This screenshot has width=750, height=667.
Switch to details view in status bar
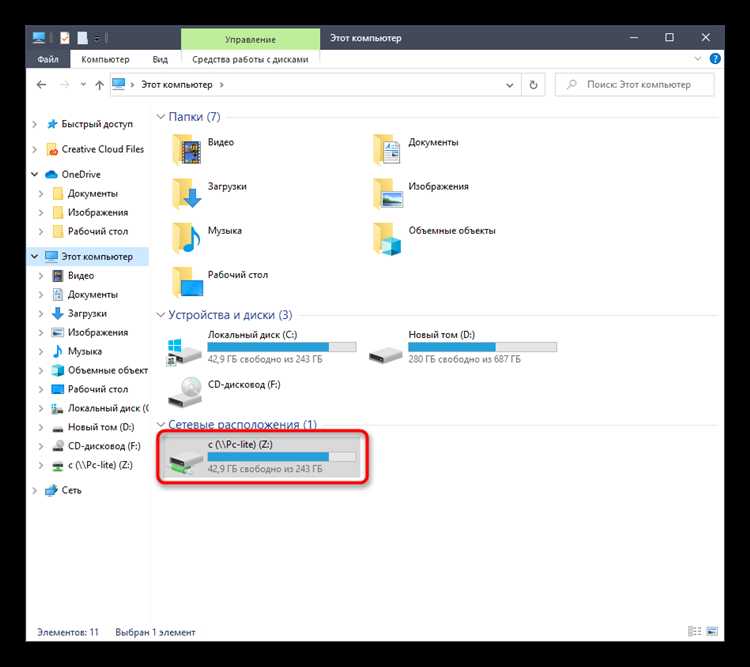click(694, 632)
